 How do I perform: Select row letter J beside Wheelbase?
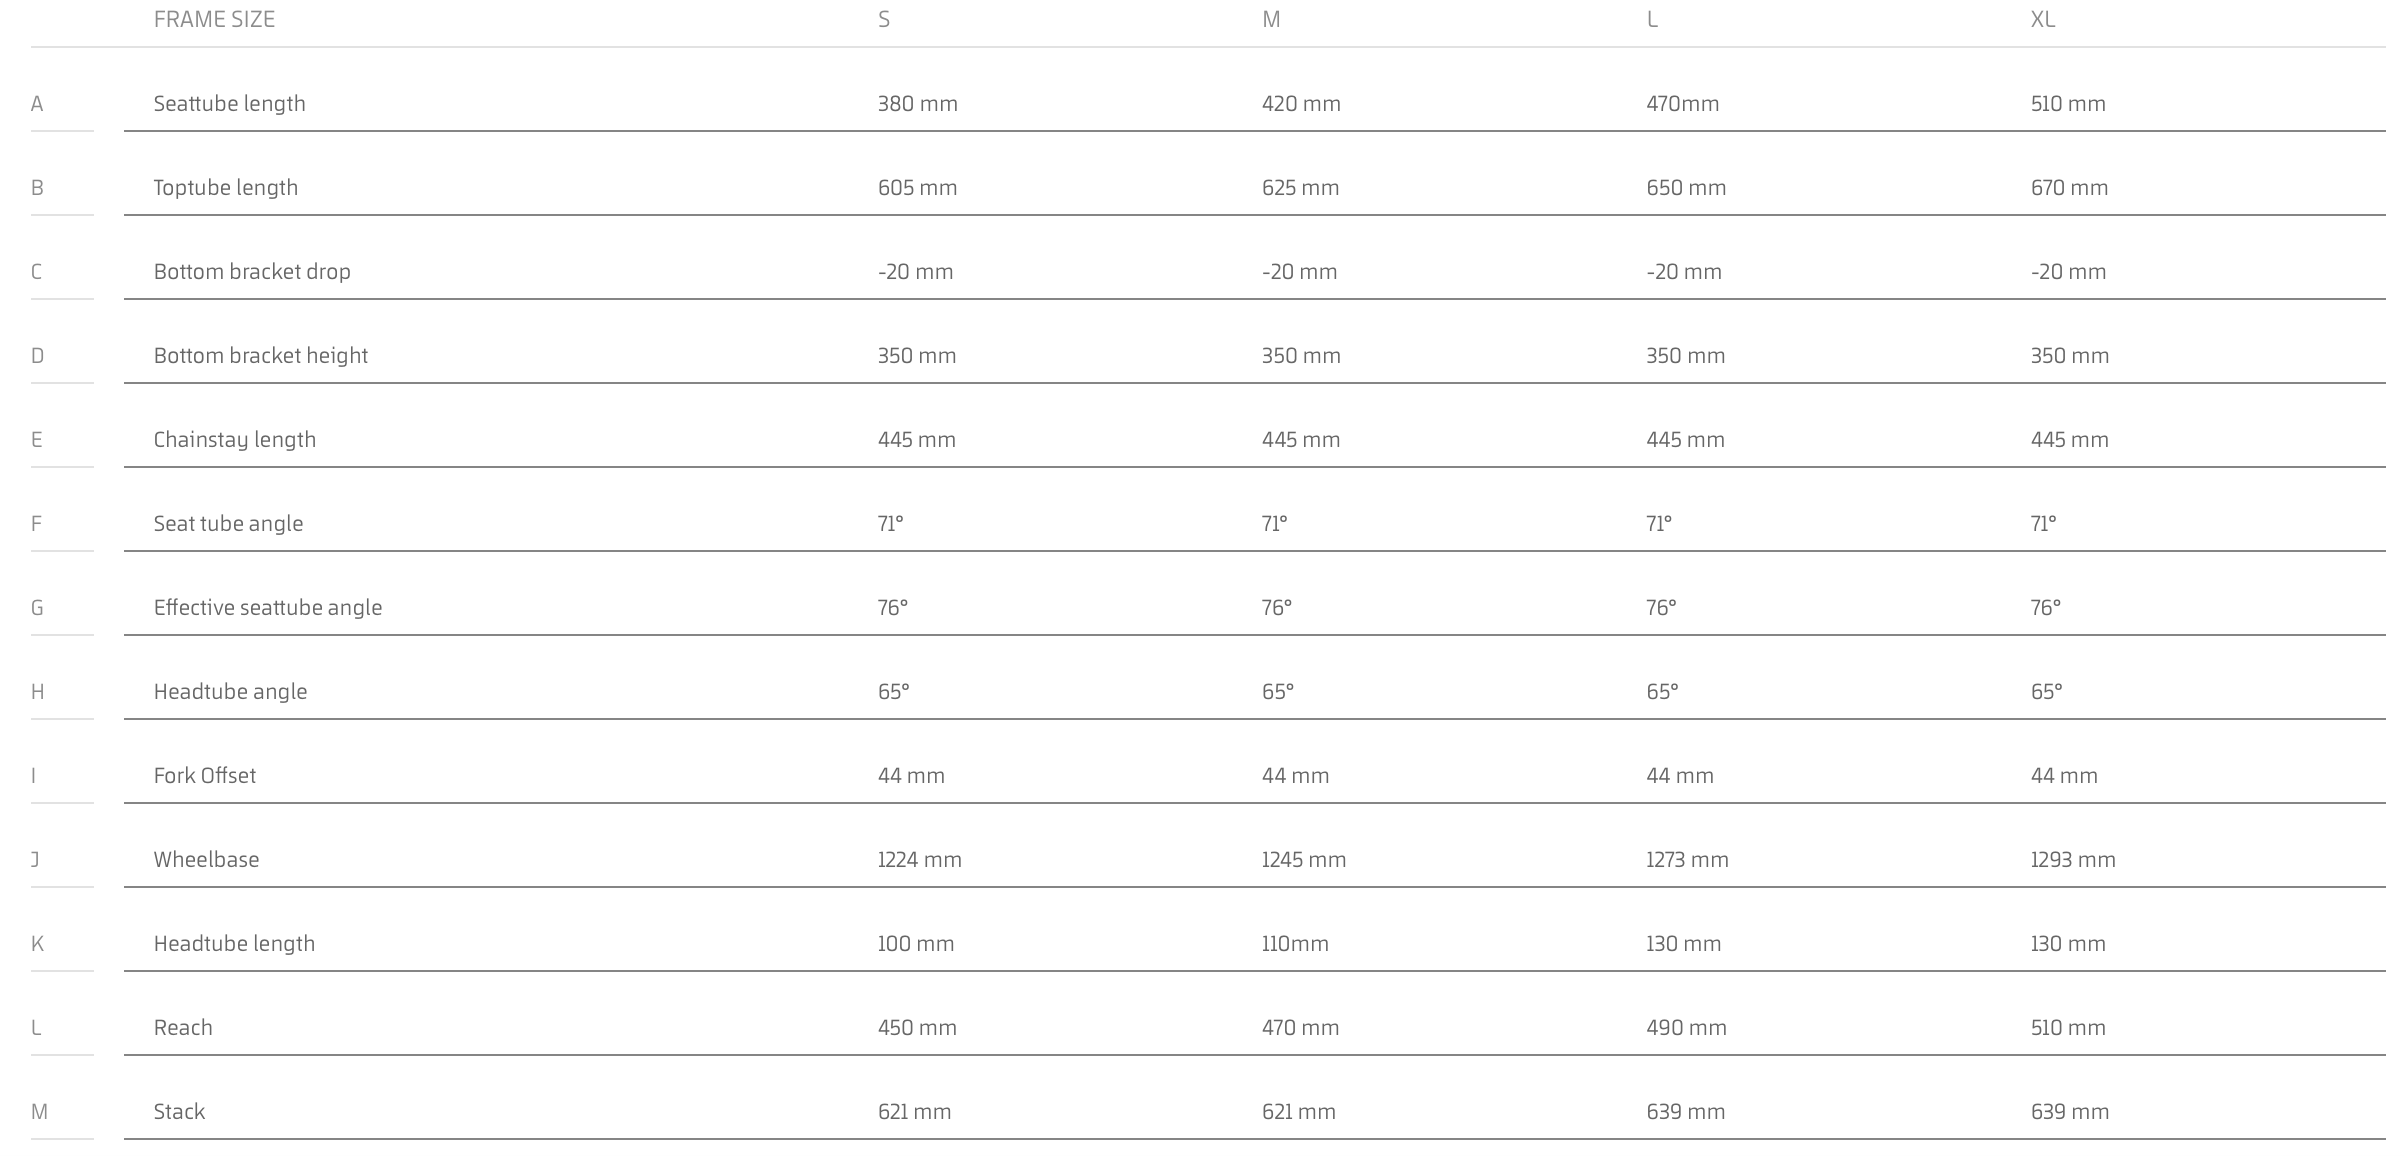(35, 860)
